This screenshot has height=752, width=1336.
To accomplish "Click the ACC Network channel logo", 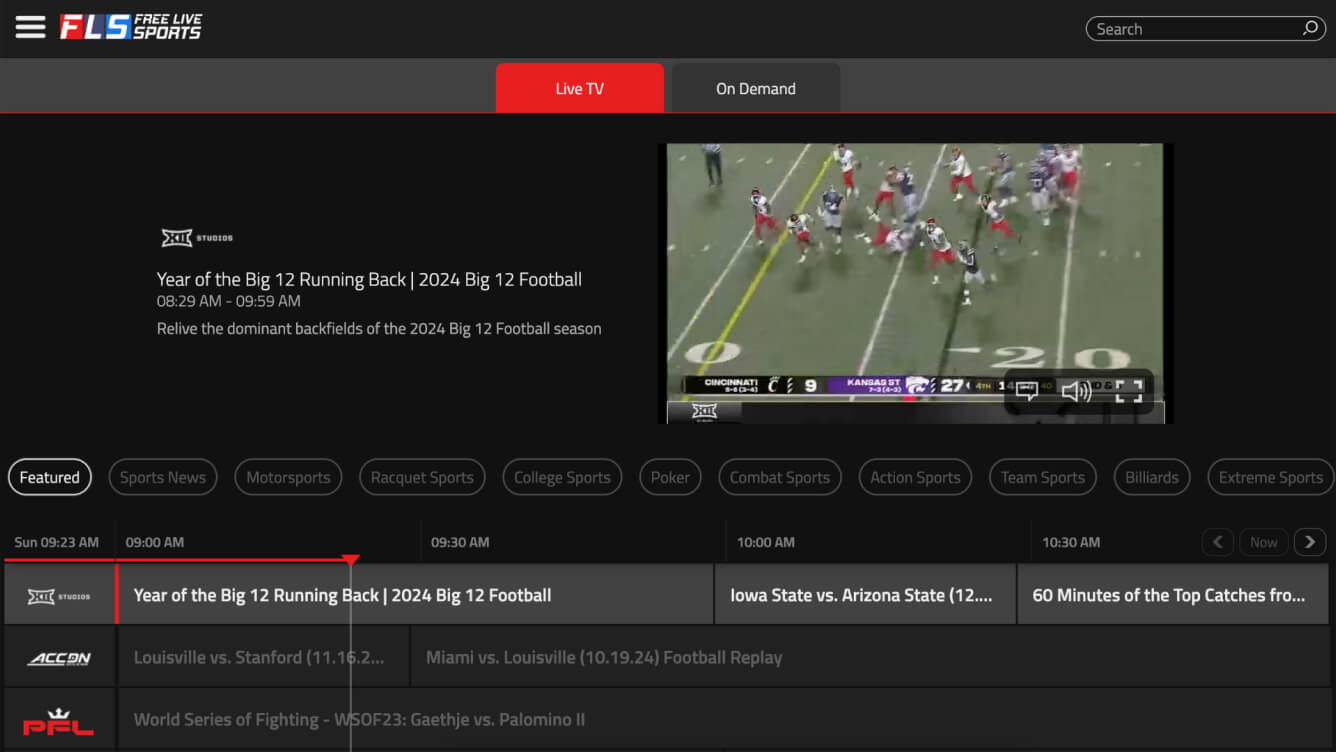I will pyautogui.click(x=59, y=656).
